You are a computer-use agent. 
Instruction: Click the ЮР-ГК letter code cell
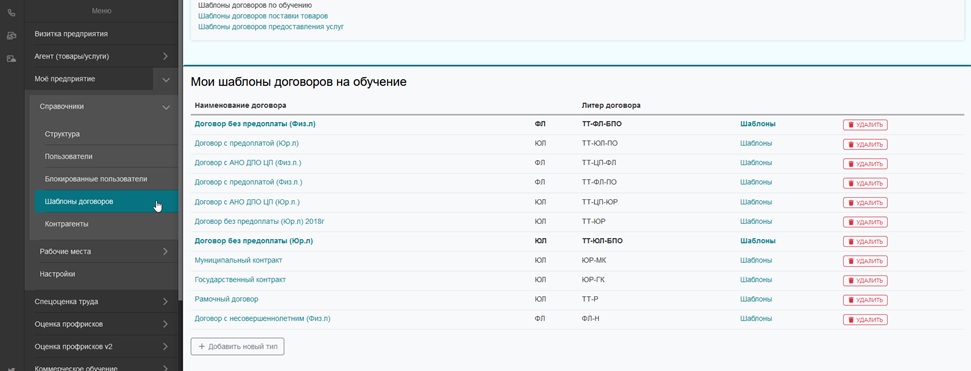point(593,279)
